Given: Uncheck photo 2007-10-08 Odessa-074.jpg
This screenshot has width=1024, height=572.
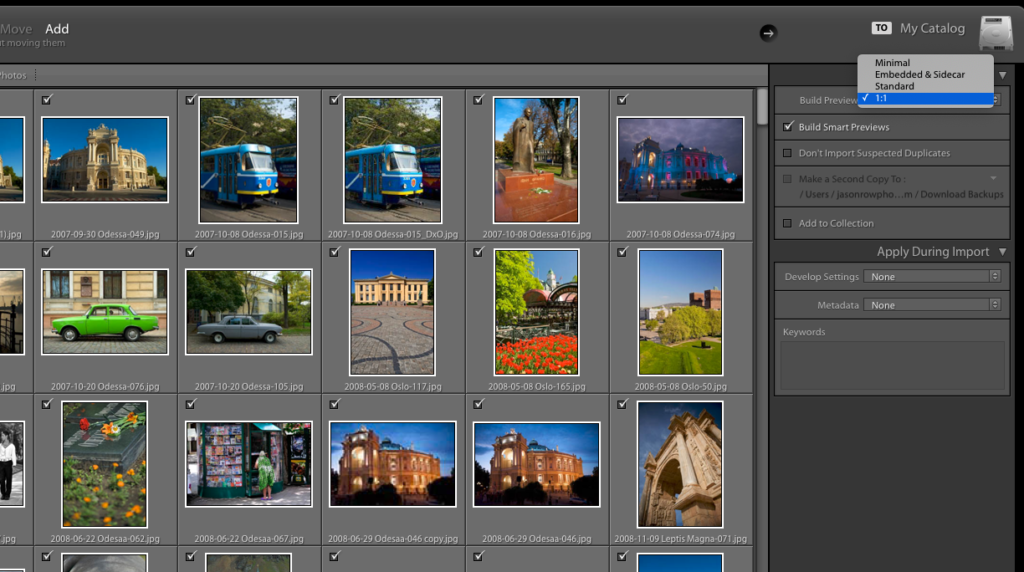Looking at the screenshot, I should pyautogui.click(x=622, y=100).
